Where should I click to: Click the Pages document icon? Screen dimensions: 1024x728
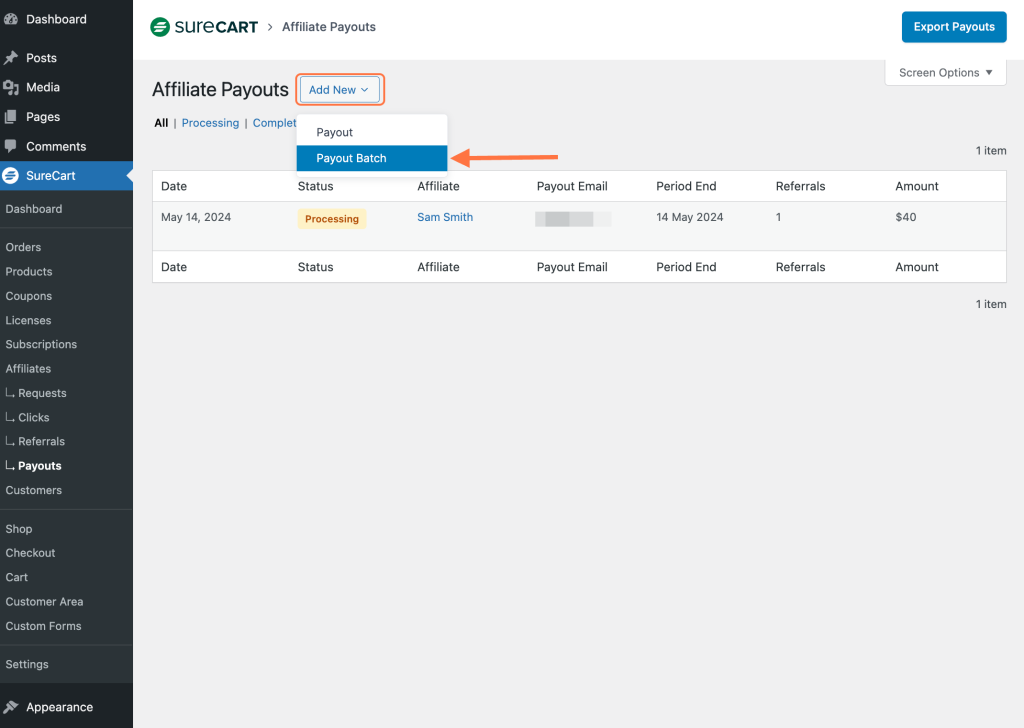click(x=11, y=116)
